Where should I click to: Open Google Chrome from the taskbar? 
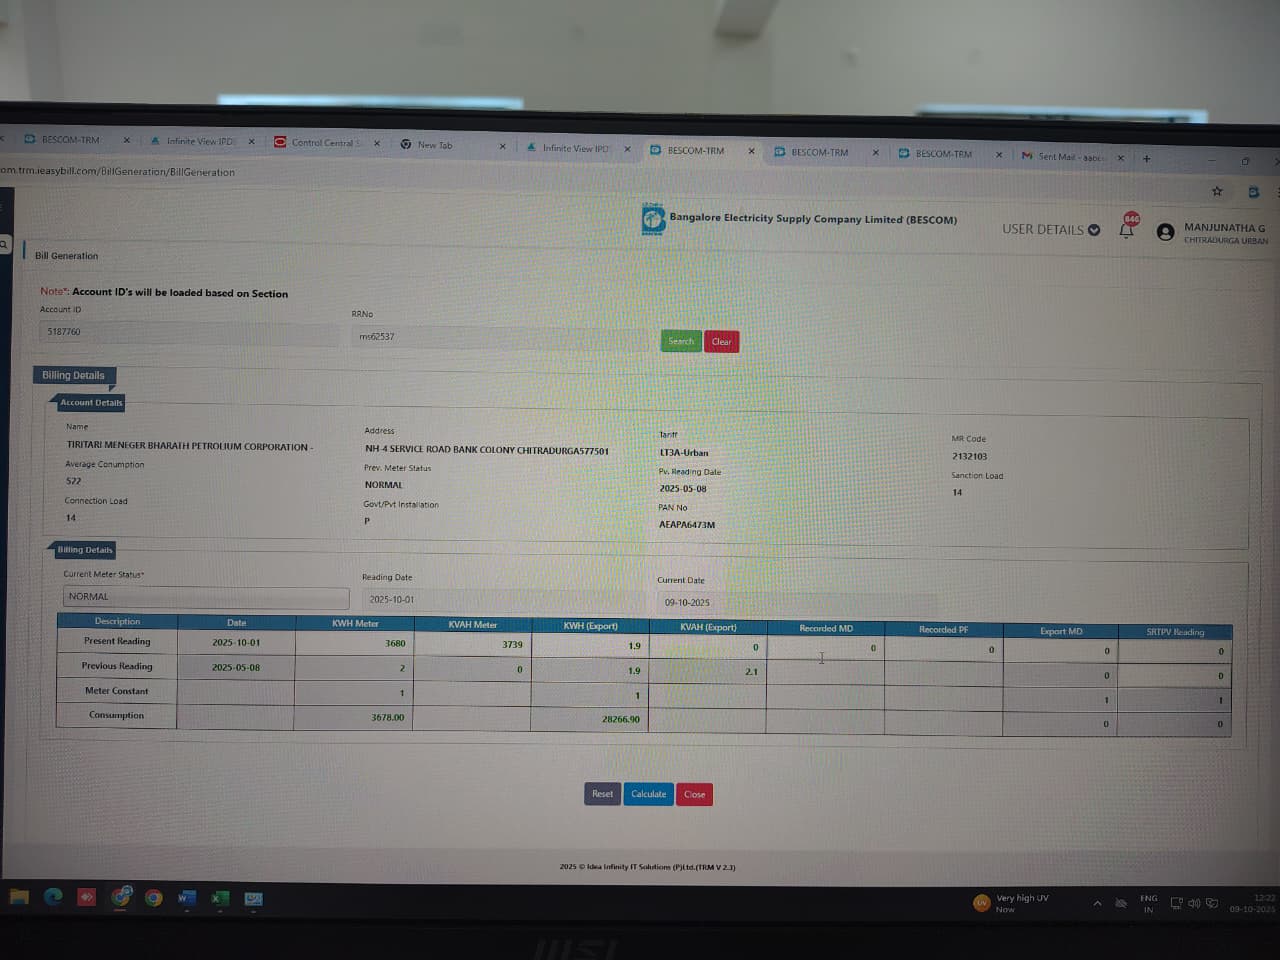click(x=154, y=898)
